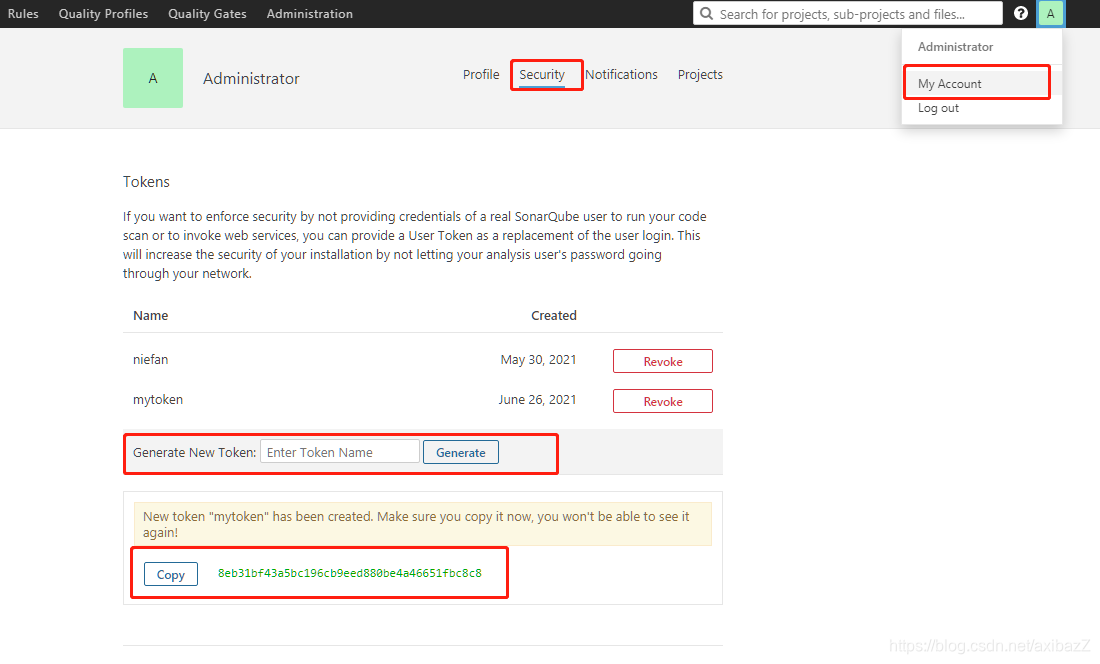
Task: Copy the newly created token
Action: pyautogui.click(x=170, y=573)
